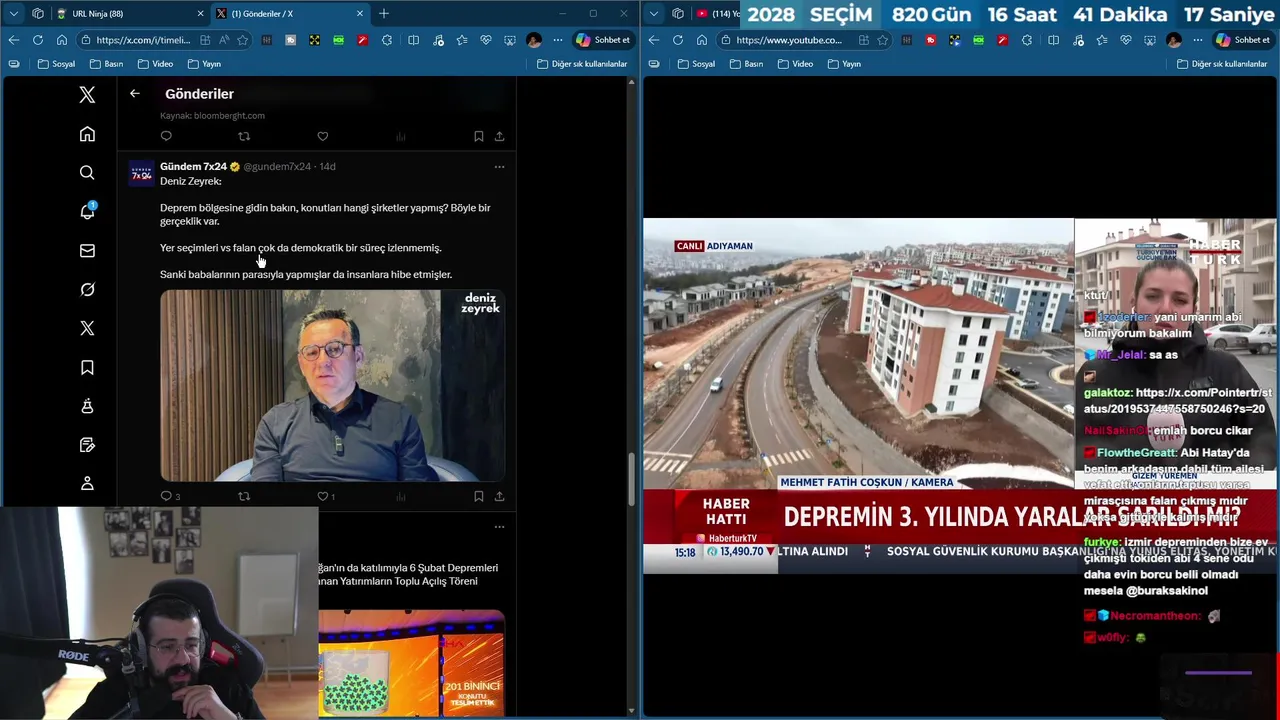Open Grok icon in X sidebar
The width and height of the screenshot is (1280, 720).
coord(87,289)
